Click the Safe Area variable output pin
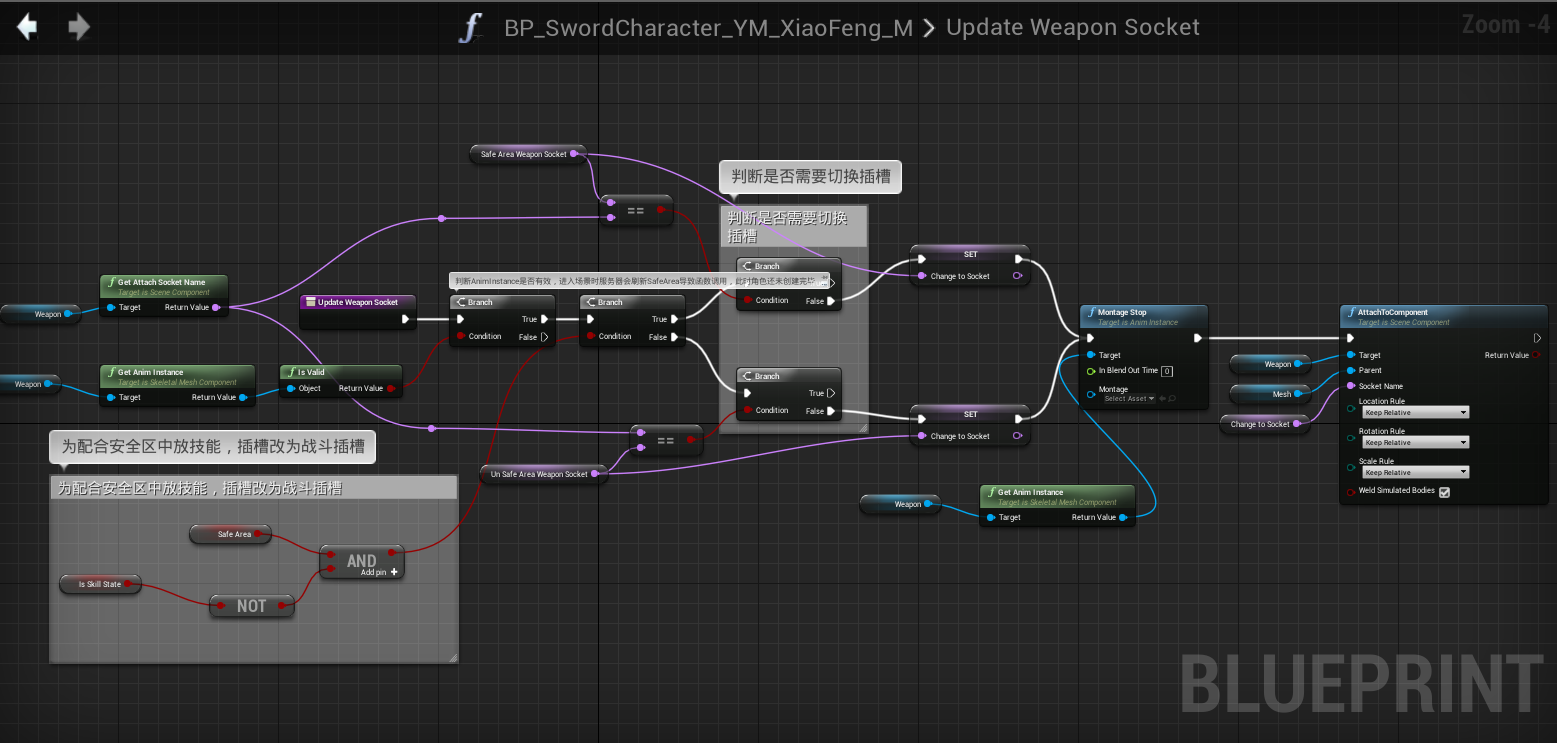Viewport: 1557px width, 743px height. (258, 534)
